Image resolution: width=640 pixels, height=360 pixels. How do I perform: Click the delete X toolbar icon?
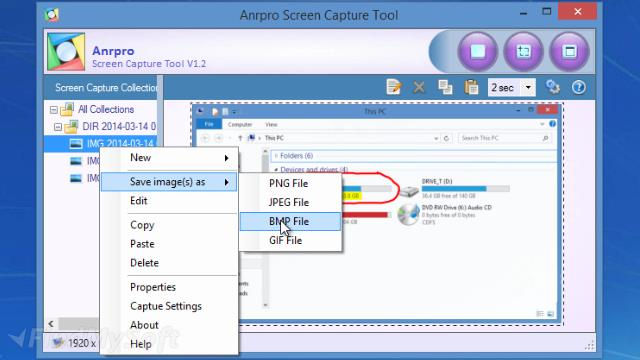[x=419, y=87]
